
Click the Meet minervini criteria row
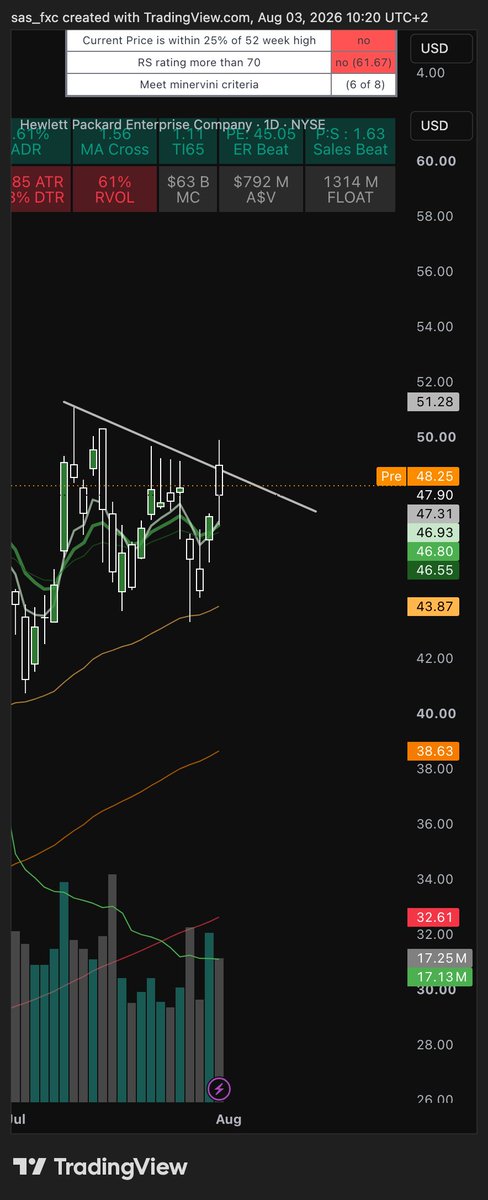(199, 84)
